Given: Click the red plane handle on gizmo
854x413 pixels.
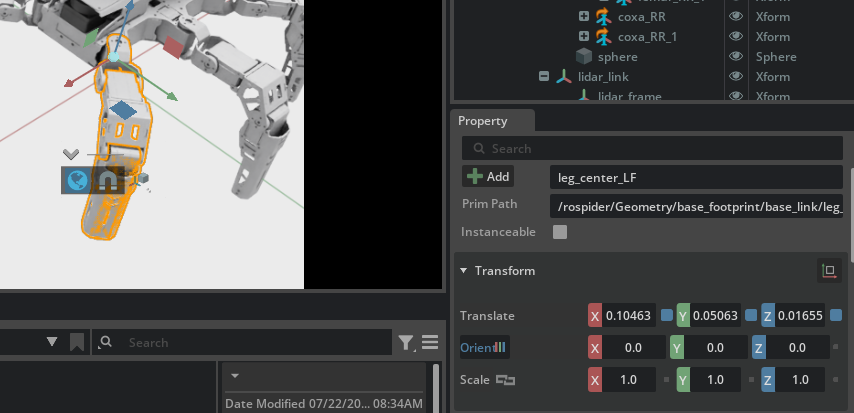Looking at the screenshot, I should pyautogui.click(x=173, y=47).
